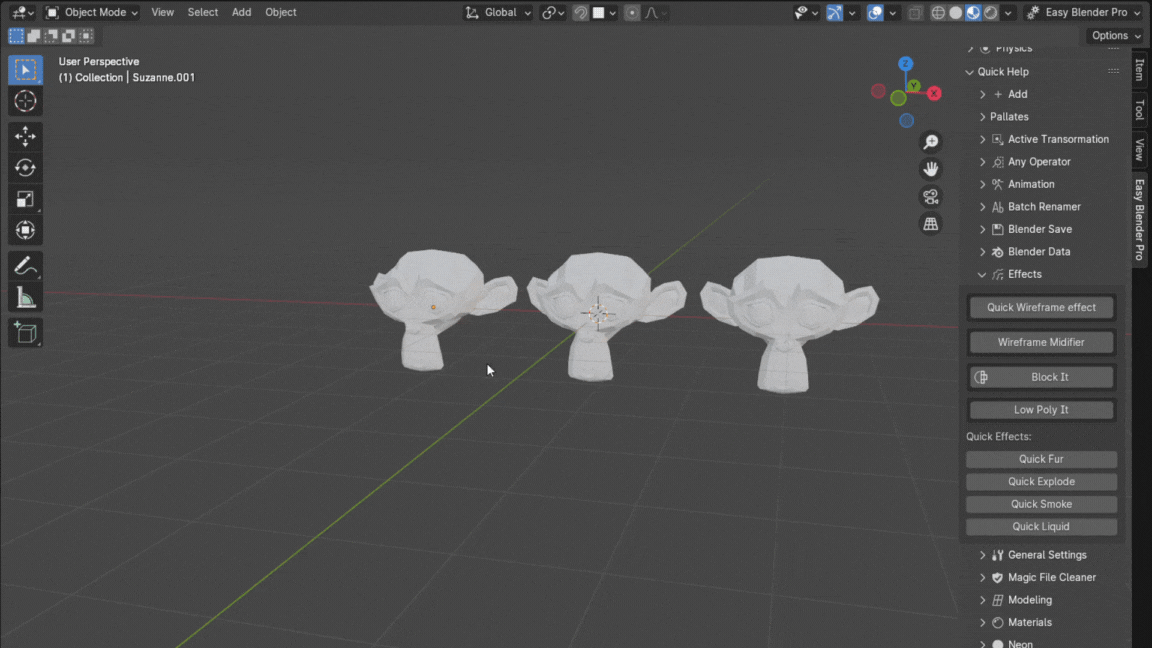This screenshot has width=1152, height=648.
Task: Toggle the snapping magnet icon
Action: tap(580, 13)
